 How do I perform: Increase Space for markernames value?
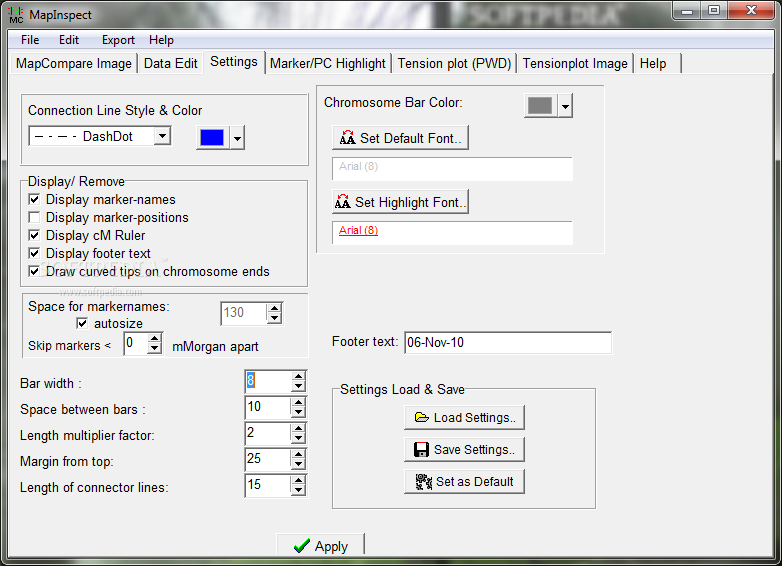(x=274, y=309)
